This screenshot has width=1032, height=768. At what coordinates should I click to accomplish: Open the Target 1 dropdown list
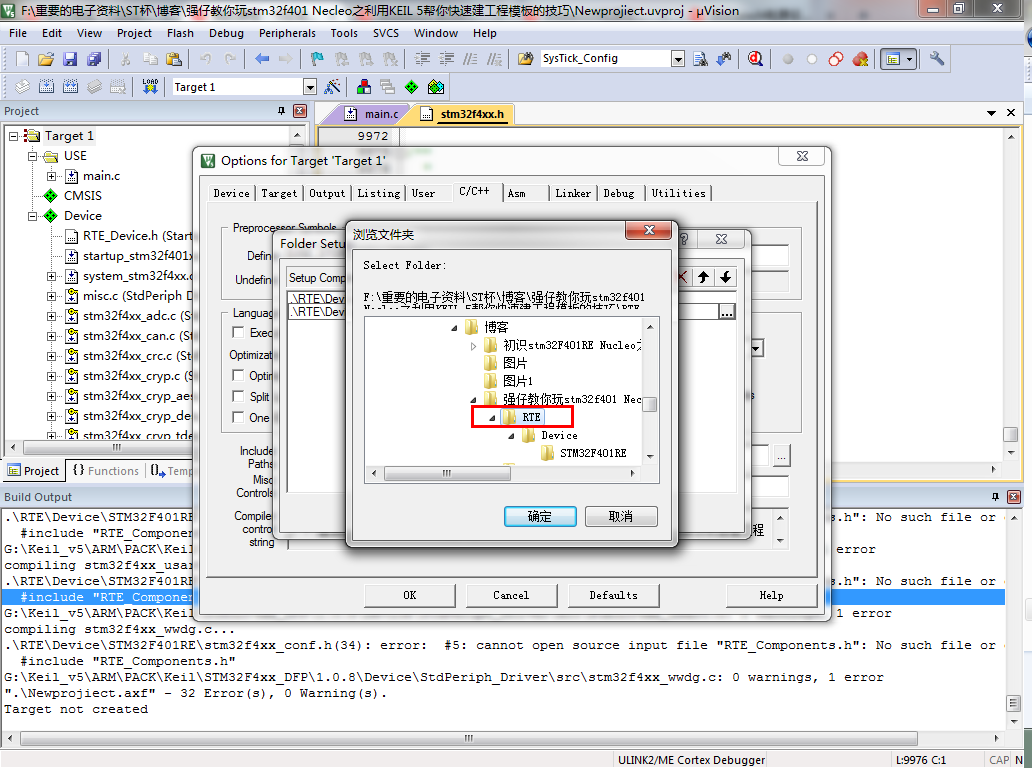[310, 87]
